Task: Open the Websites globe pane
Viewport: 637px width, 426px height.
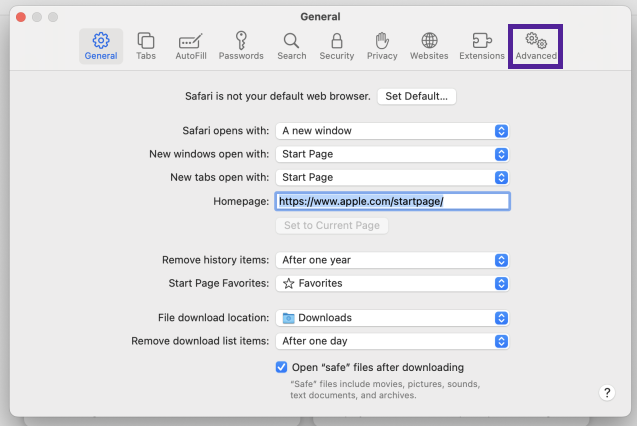Action: click(x=429, y=46)
